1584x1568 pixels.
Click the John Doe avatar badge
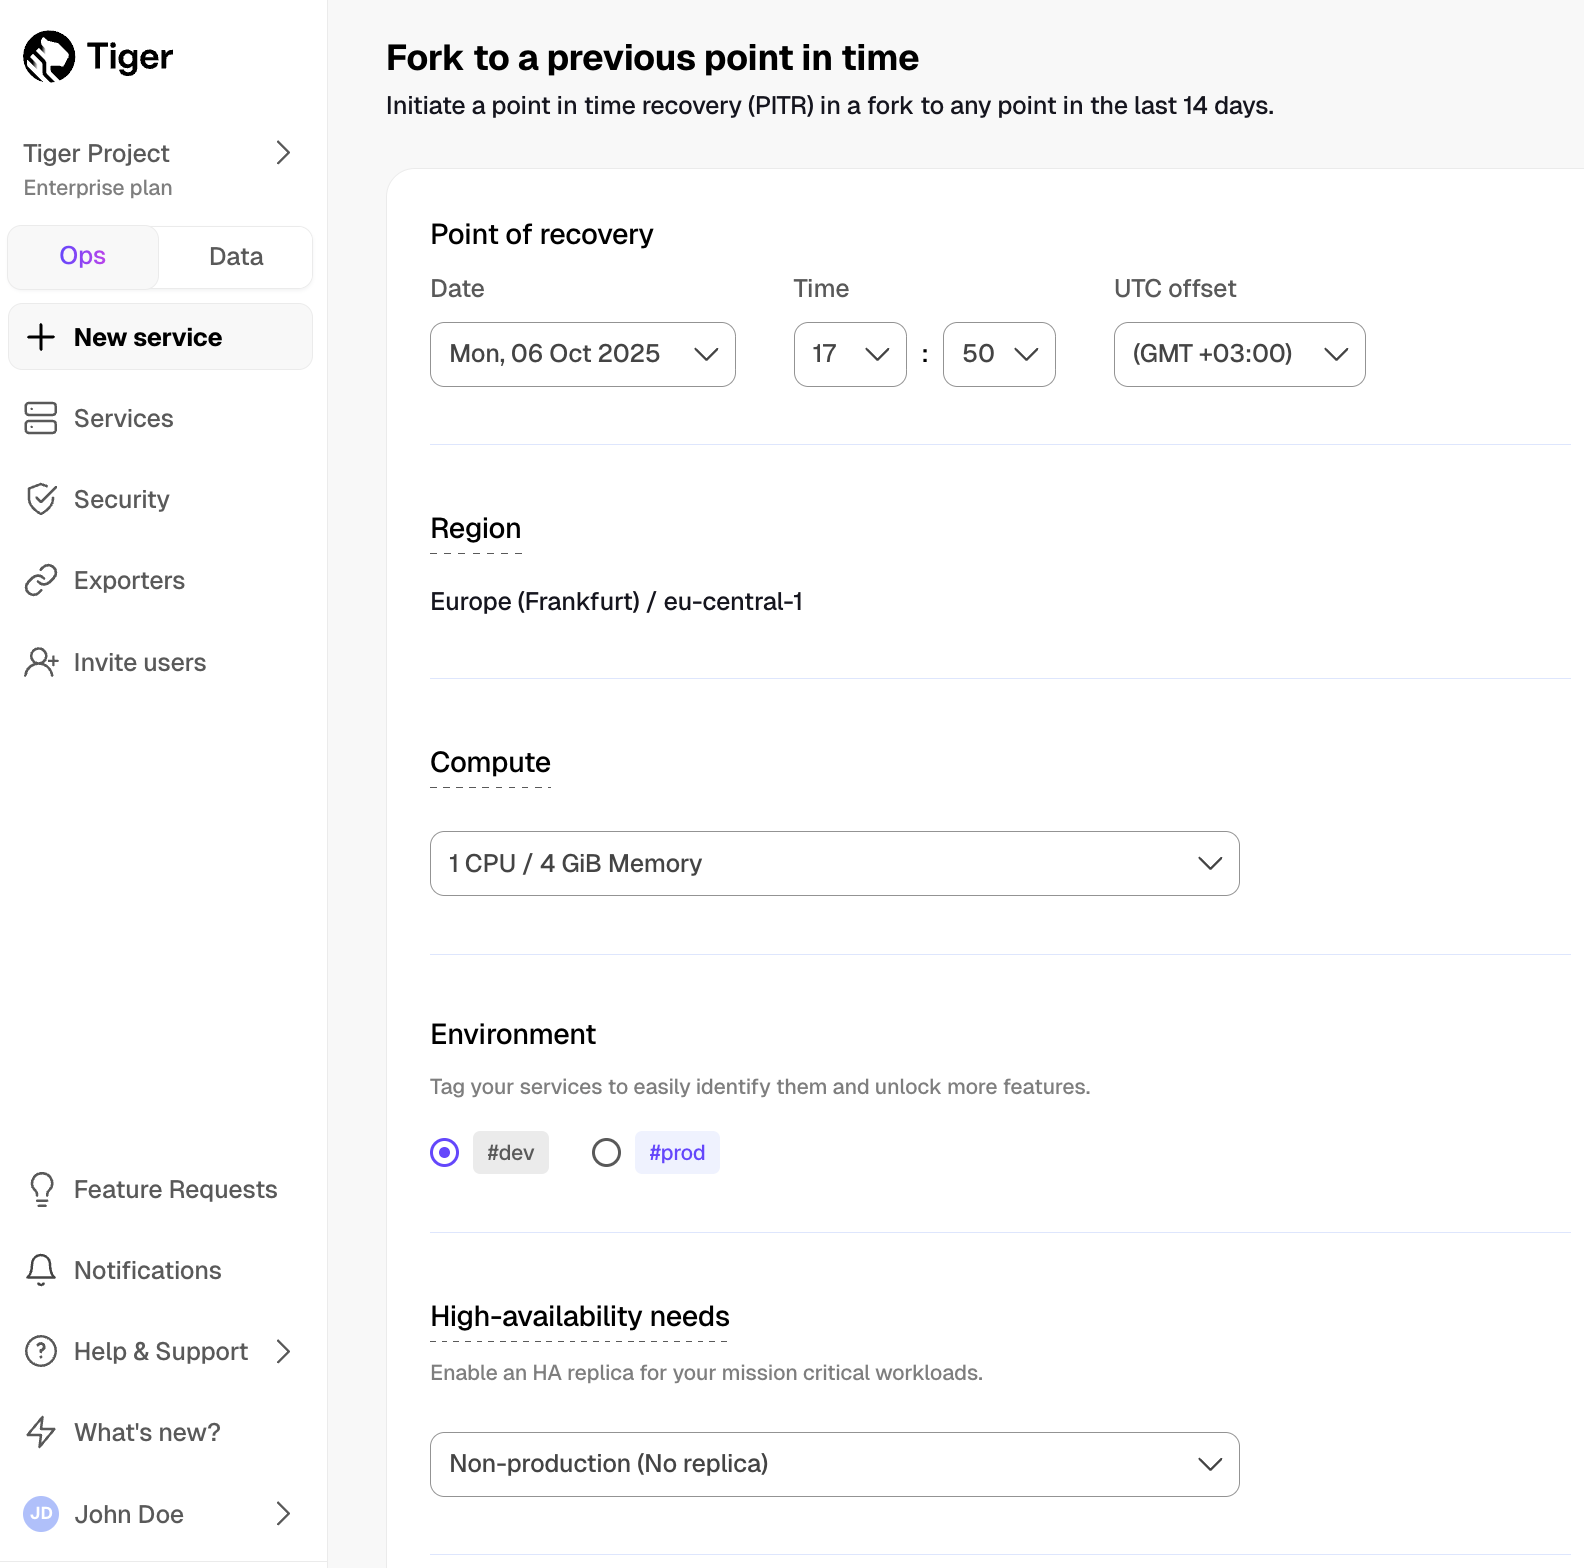[41, 1513]
